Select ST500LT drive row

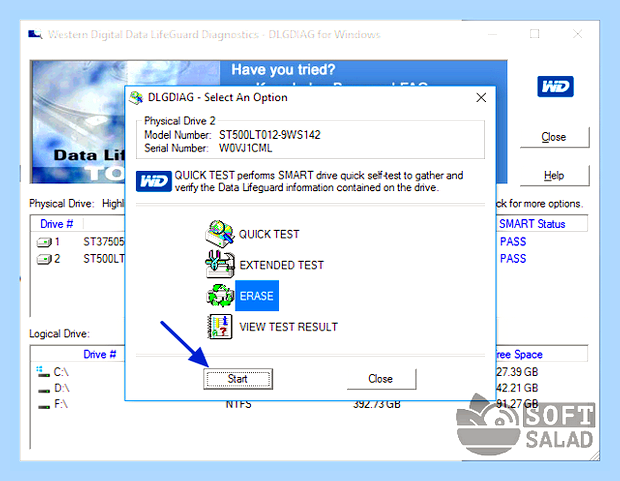point(79,259)
